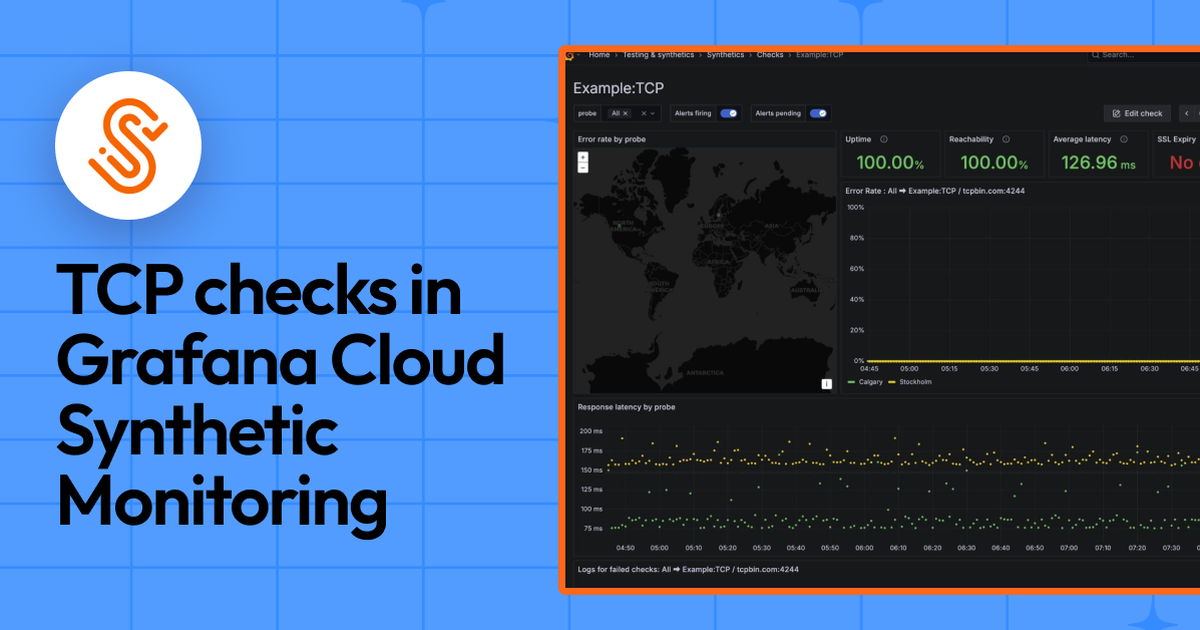Click the info icon next to Reachability
This screenshot has width=1200, height=630.
coord(1006,140)
